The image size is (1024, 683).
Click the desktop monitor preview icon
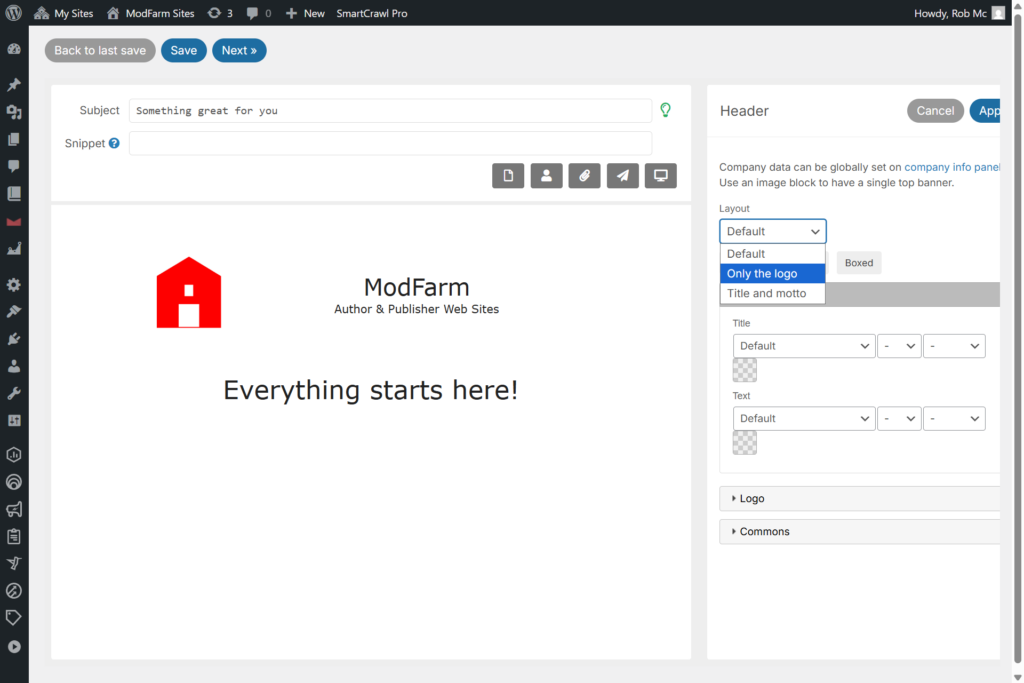tap(660, 176)
